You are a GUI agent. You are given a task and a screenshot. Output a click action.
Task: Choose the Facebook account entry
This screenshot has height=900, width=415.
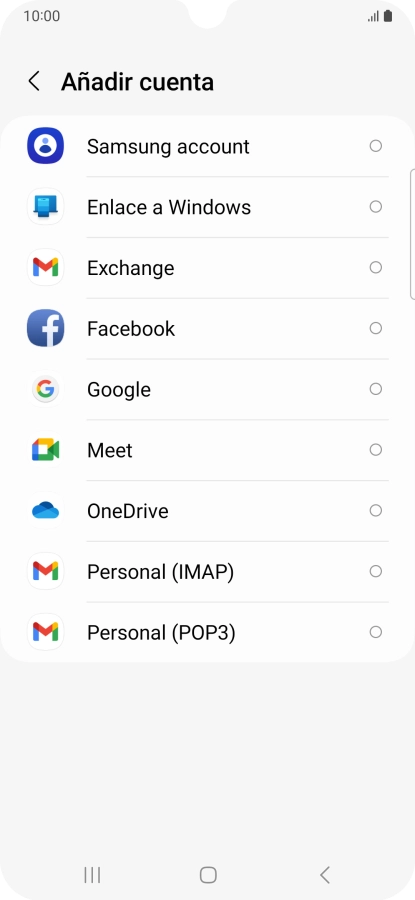pos(207,328)
